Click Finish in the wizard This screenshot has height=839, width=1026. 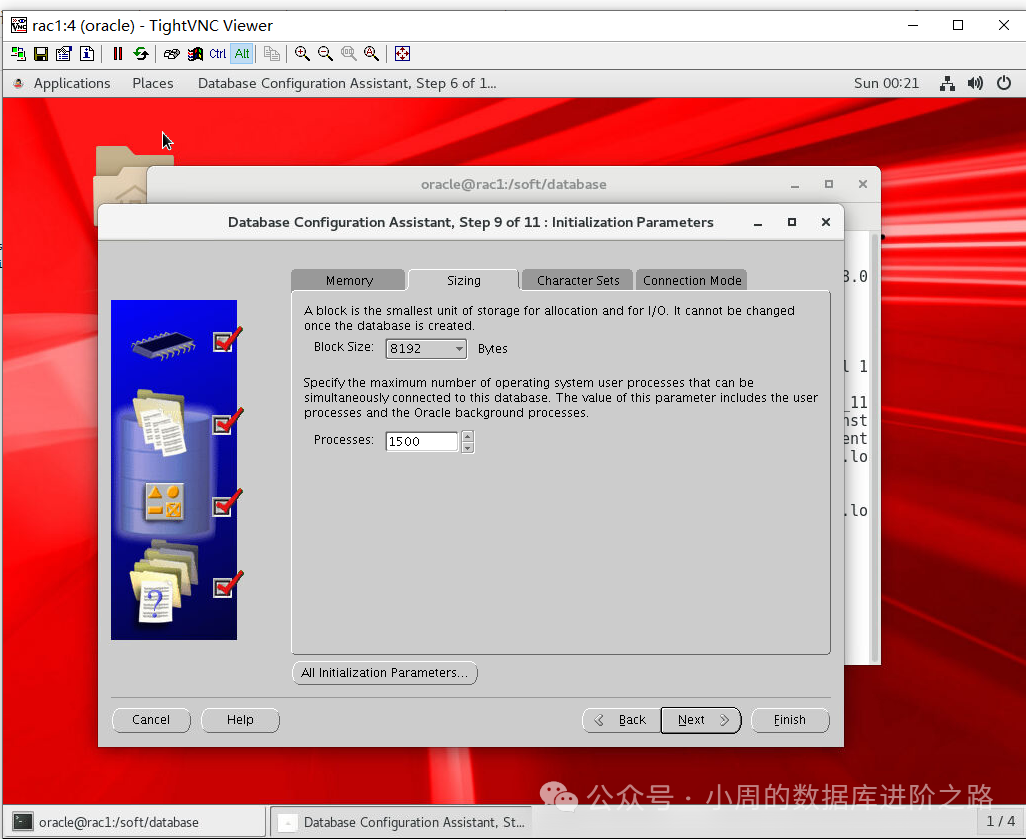point(790,720)
